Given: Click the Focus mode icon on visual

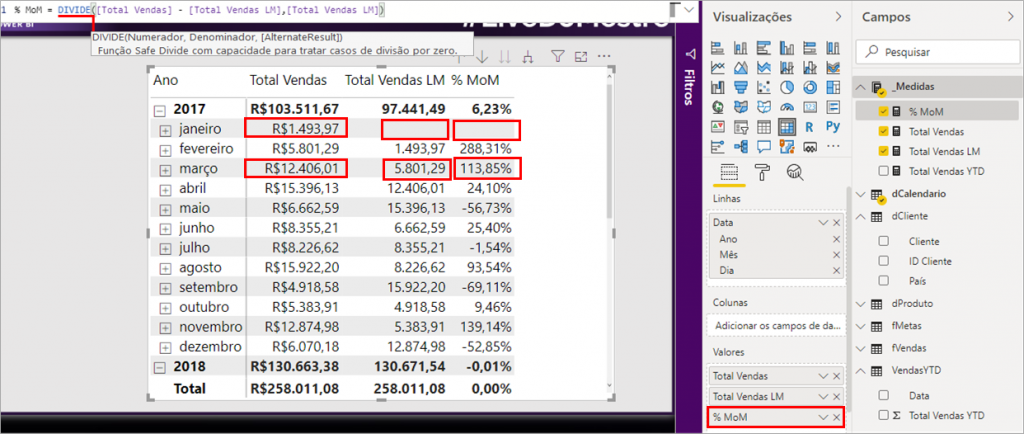Looking at the screenshot, I should (x=580, y=58).
